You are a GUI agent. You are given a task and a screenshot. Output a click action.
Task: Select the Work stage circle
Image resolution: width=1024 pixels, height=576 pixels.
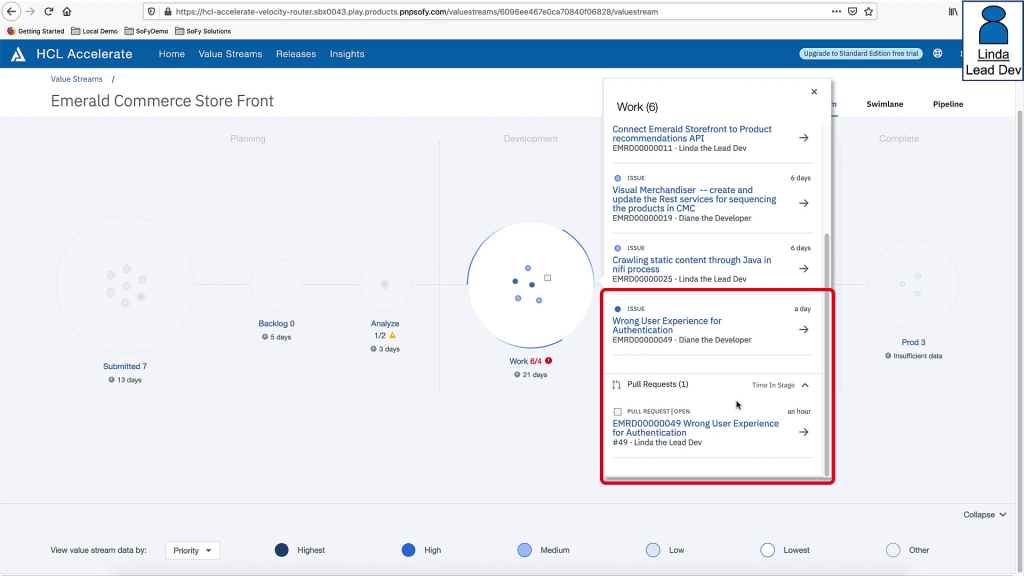529,286
